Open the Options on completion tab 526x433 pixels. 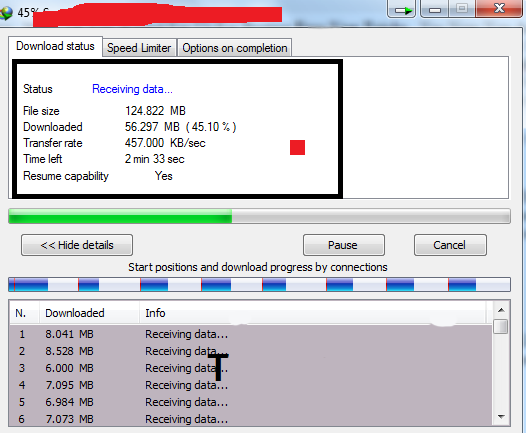(234, 48)
